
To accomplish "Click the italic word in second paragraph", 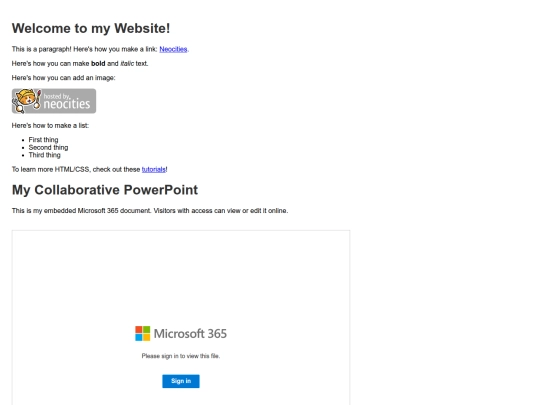I will (x=127, y=63).
